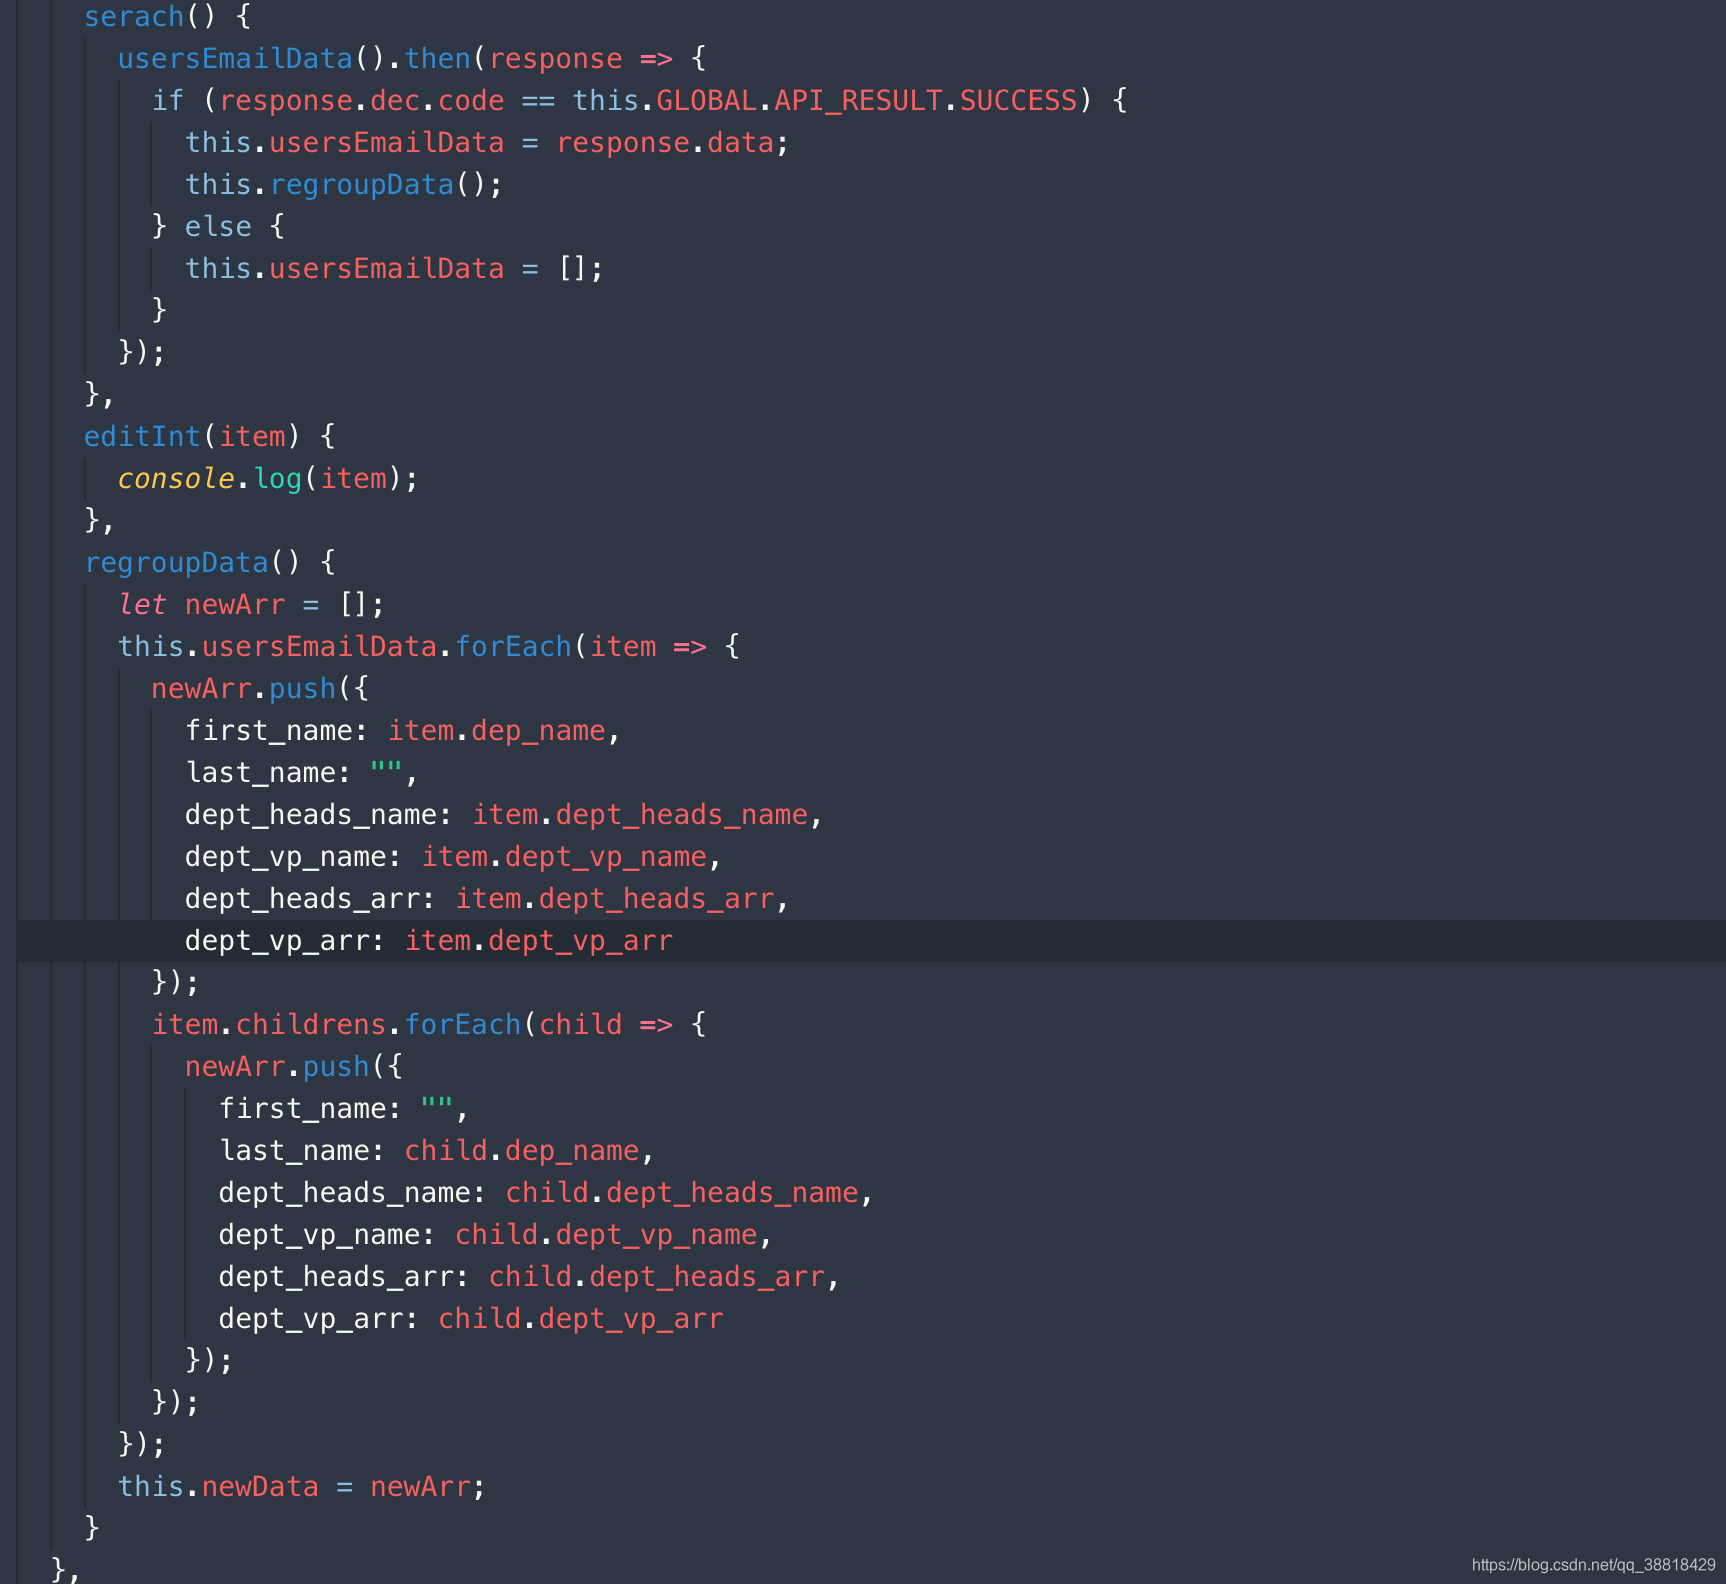Viewport: 1726px width, 1584px height.
Task: Click the blog.csdn.net URL watermark link
Action: pyautogui.click(x=1593, y=1565)
